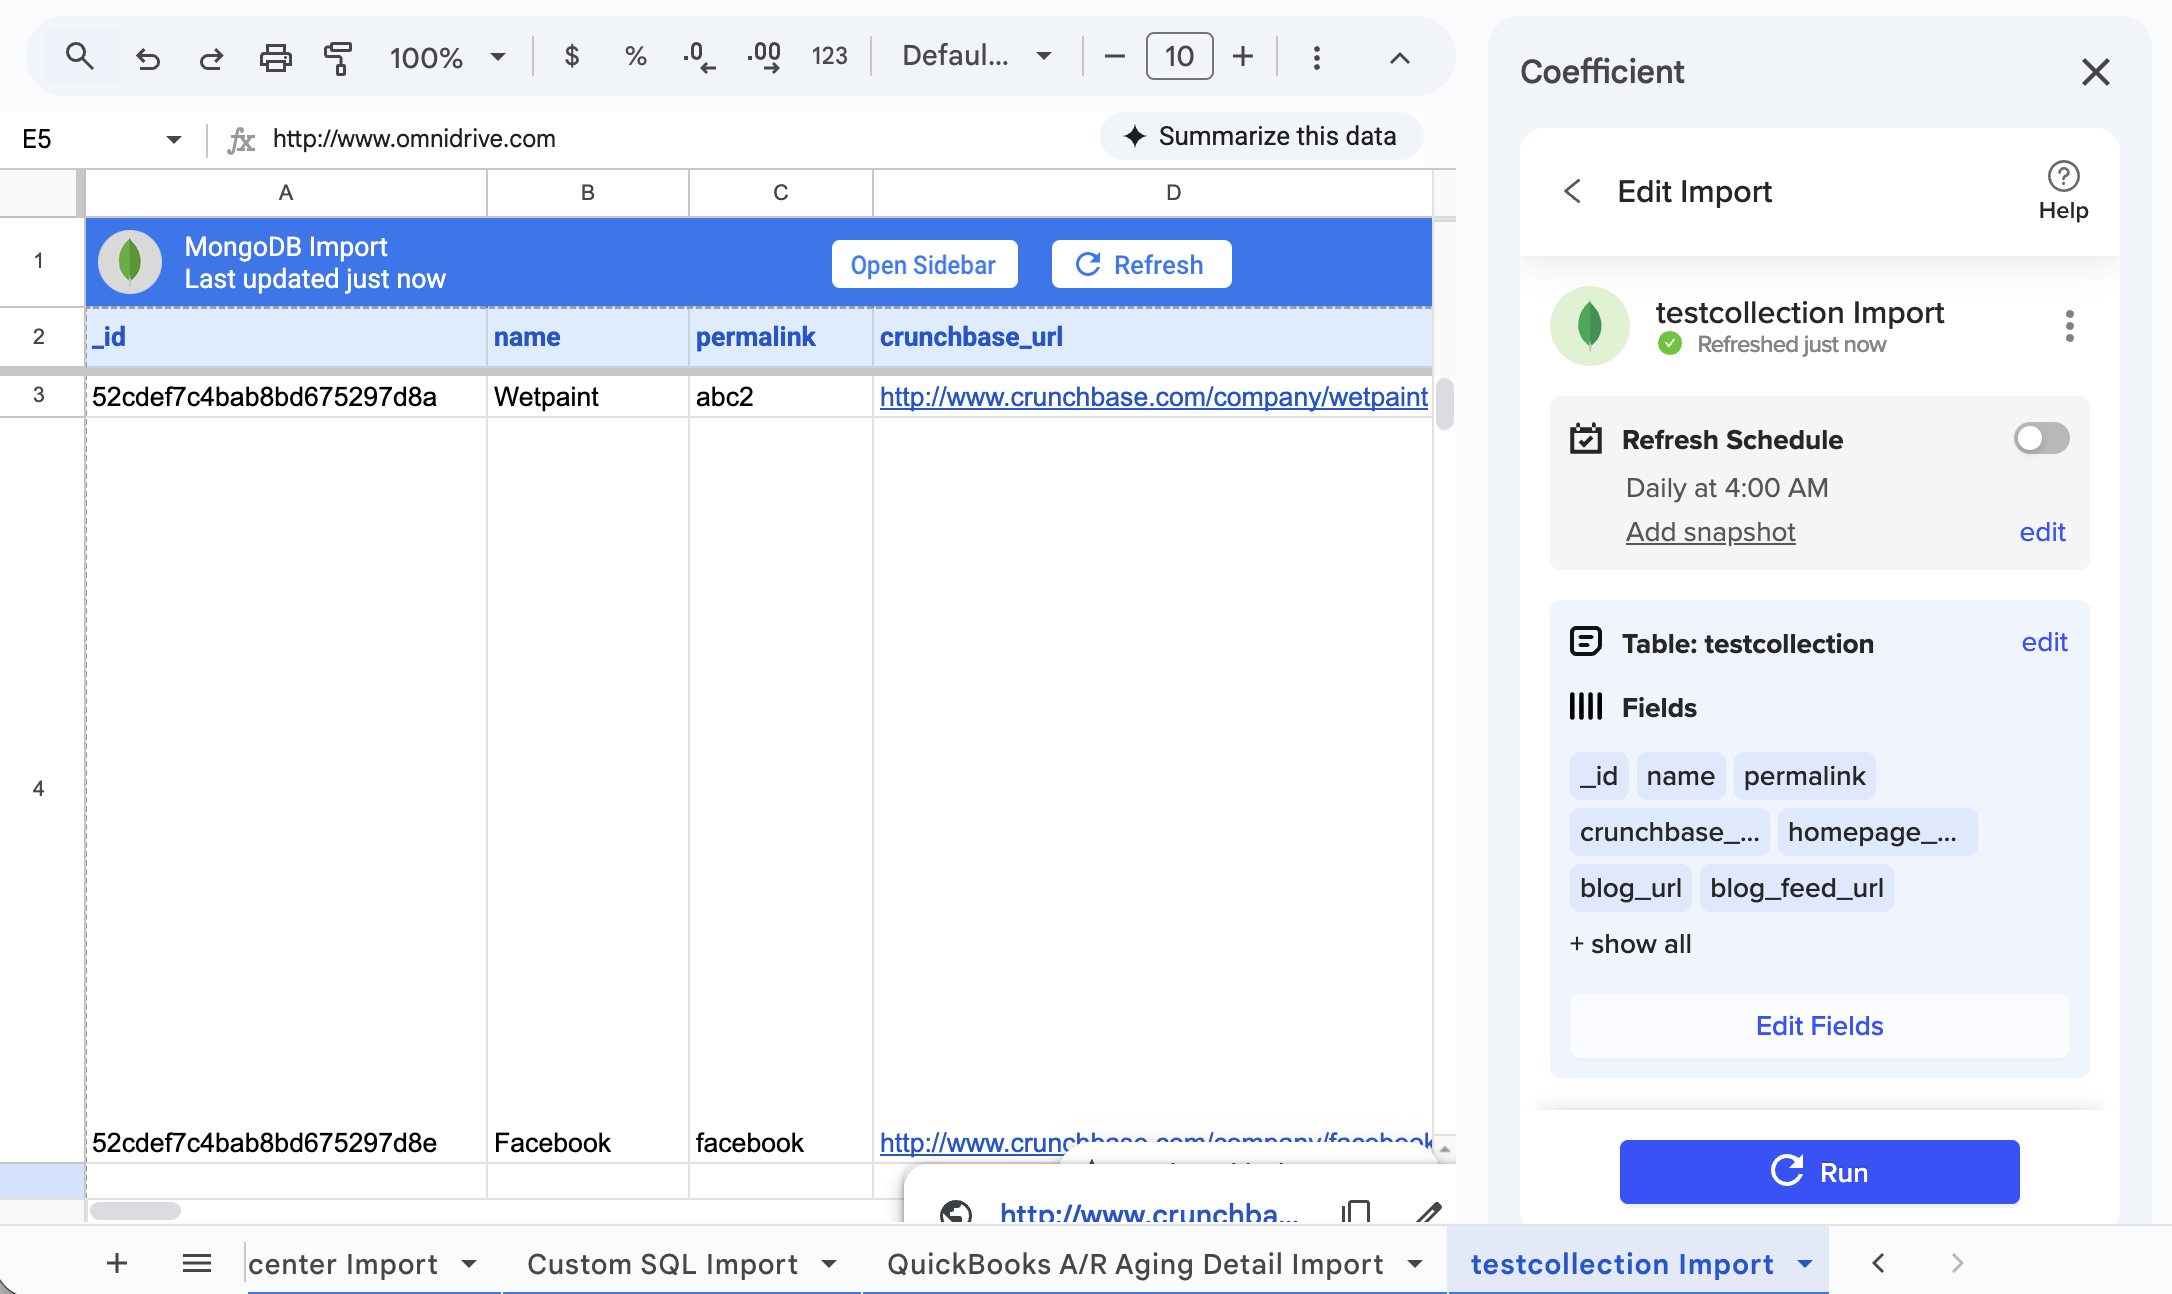Open three-dot menu for testcollection Import
The height and width of the screenshot is (1294, 2172).
[2069, 326]
